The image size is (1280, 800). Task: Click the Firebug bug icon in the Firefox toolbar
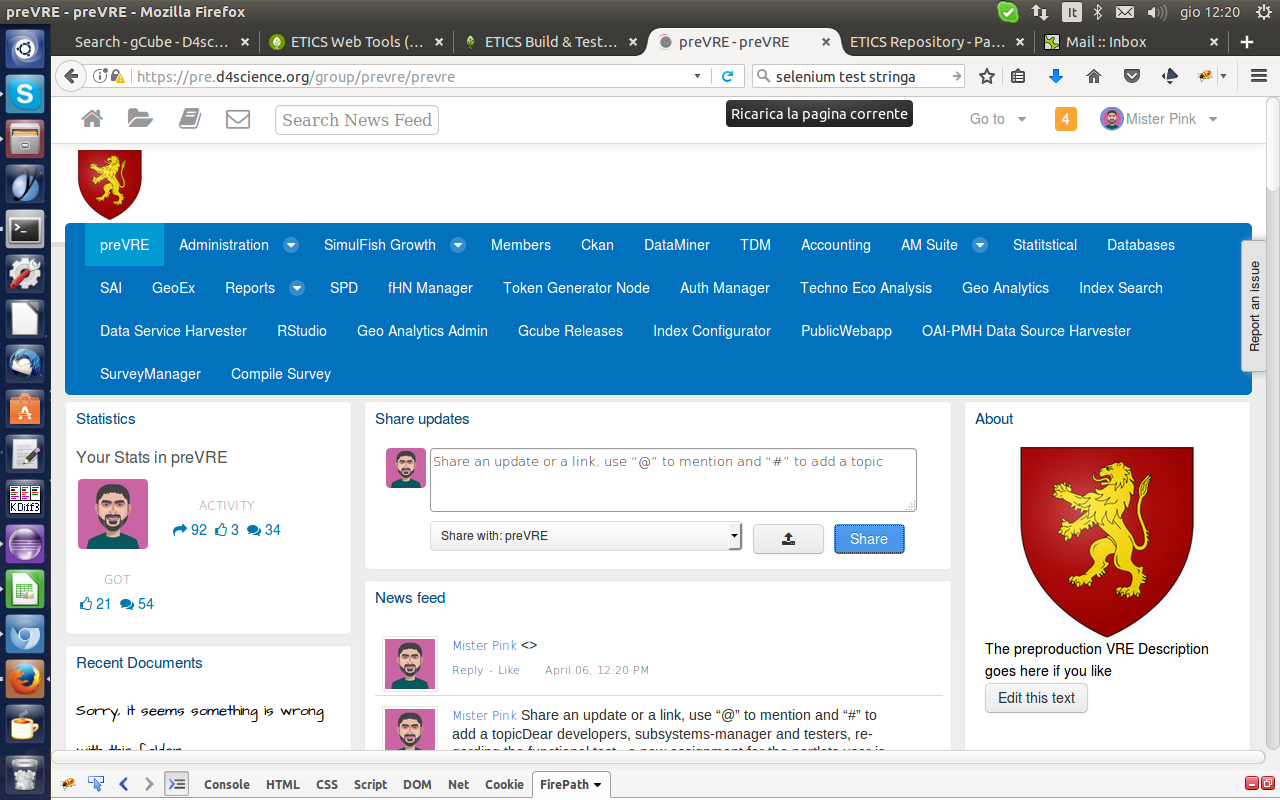point(1206,76)
